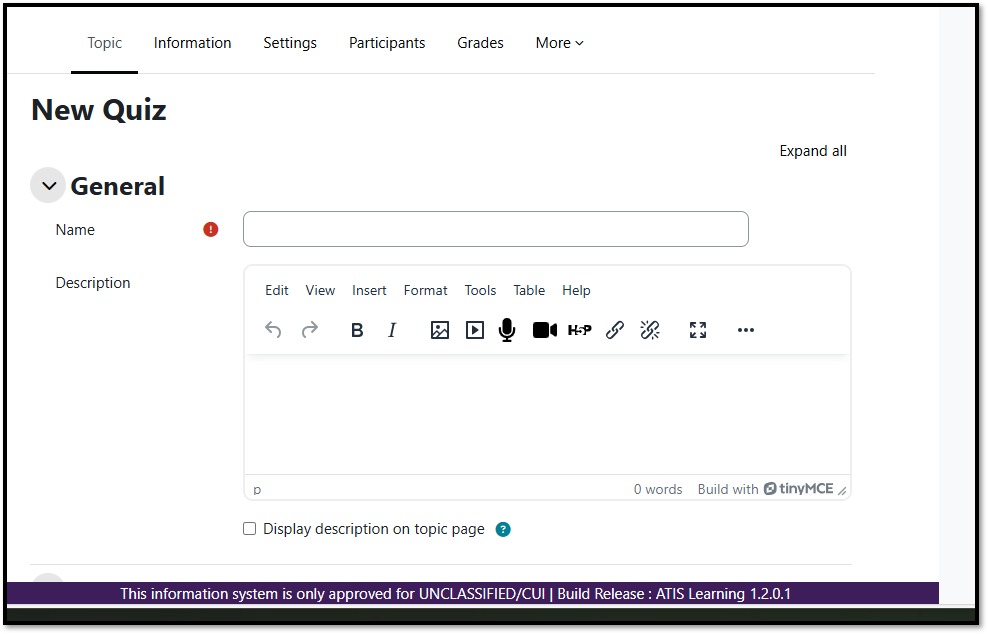Click the Bold formatting icon

pos(357,330)
